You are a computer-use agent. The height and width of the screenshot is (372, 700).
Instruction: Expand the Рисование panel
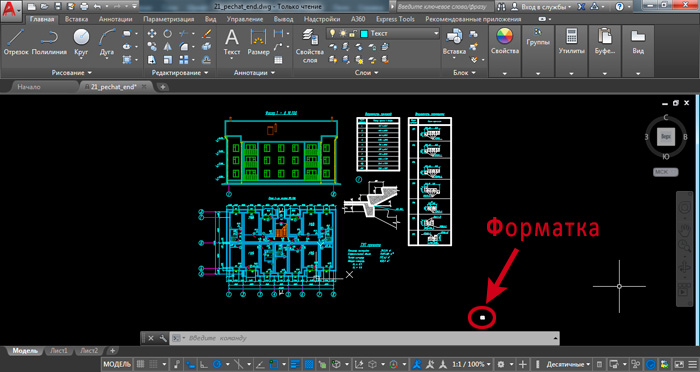(x=71, y=73)
